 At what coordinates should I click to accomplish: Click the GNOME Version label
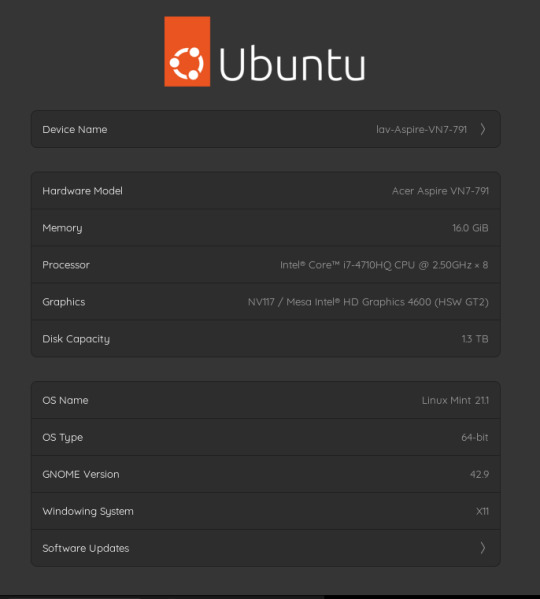click(81, 474)
